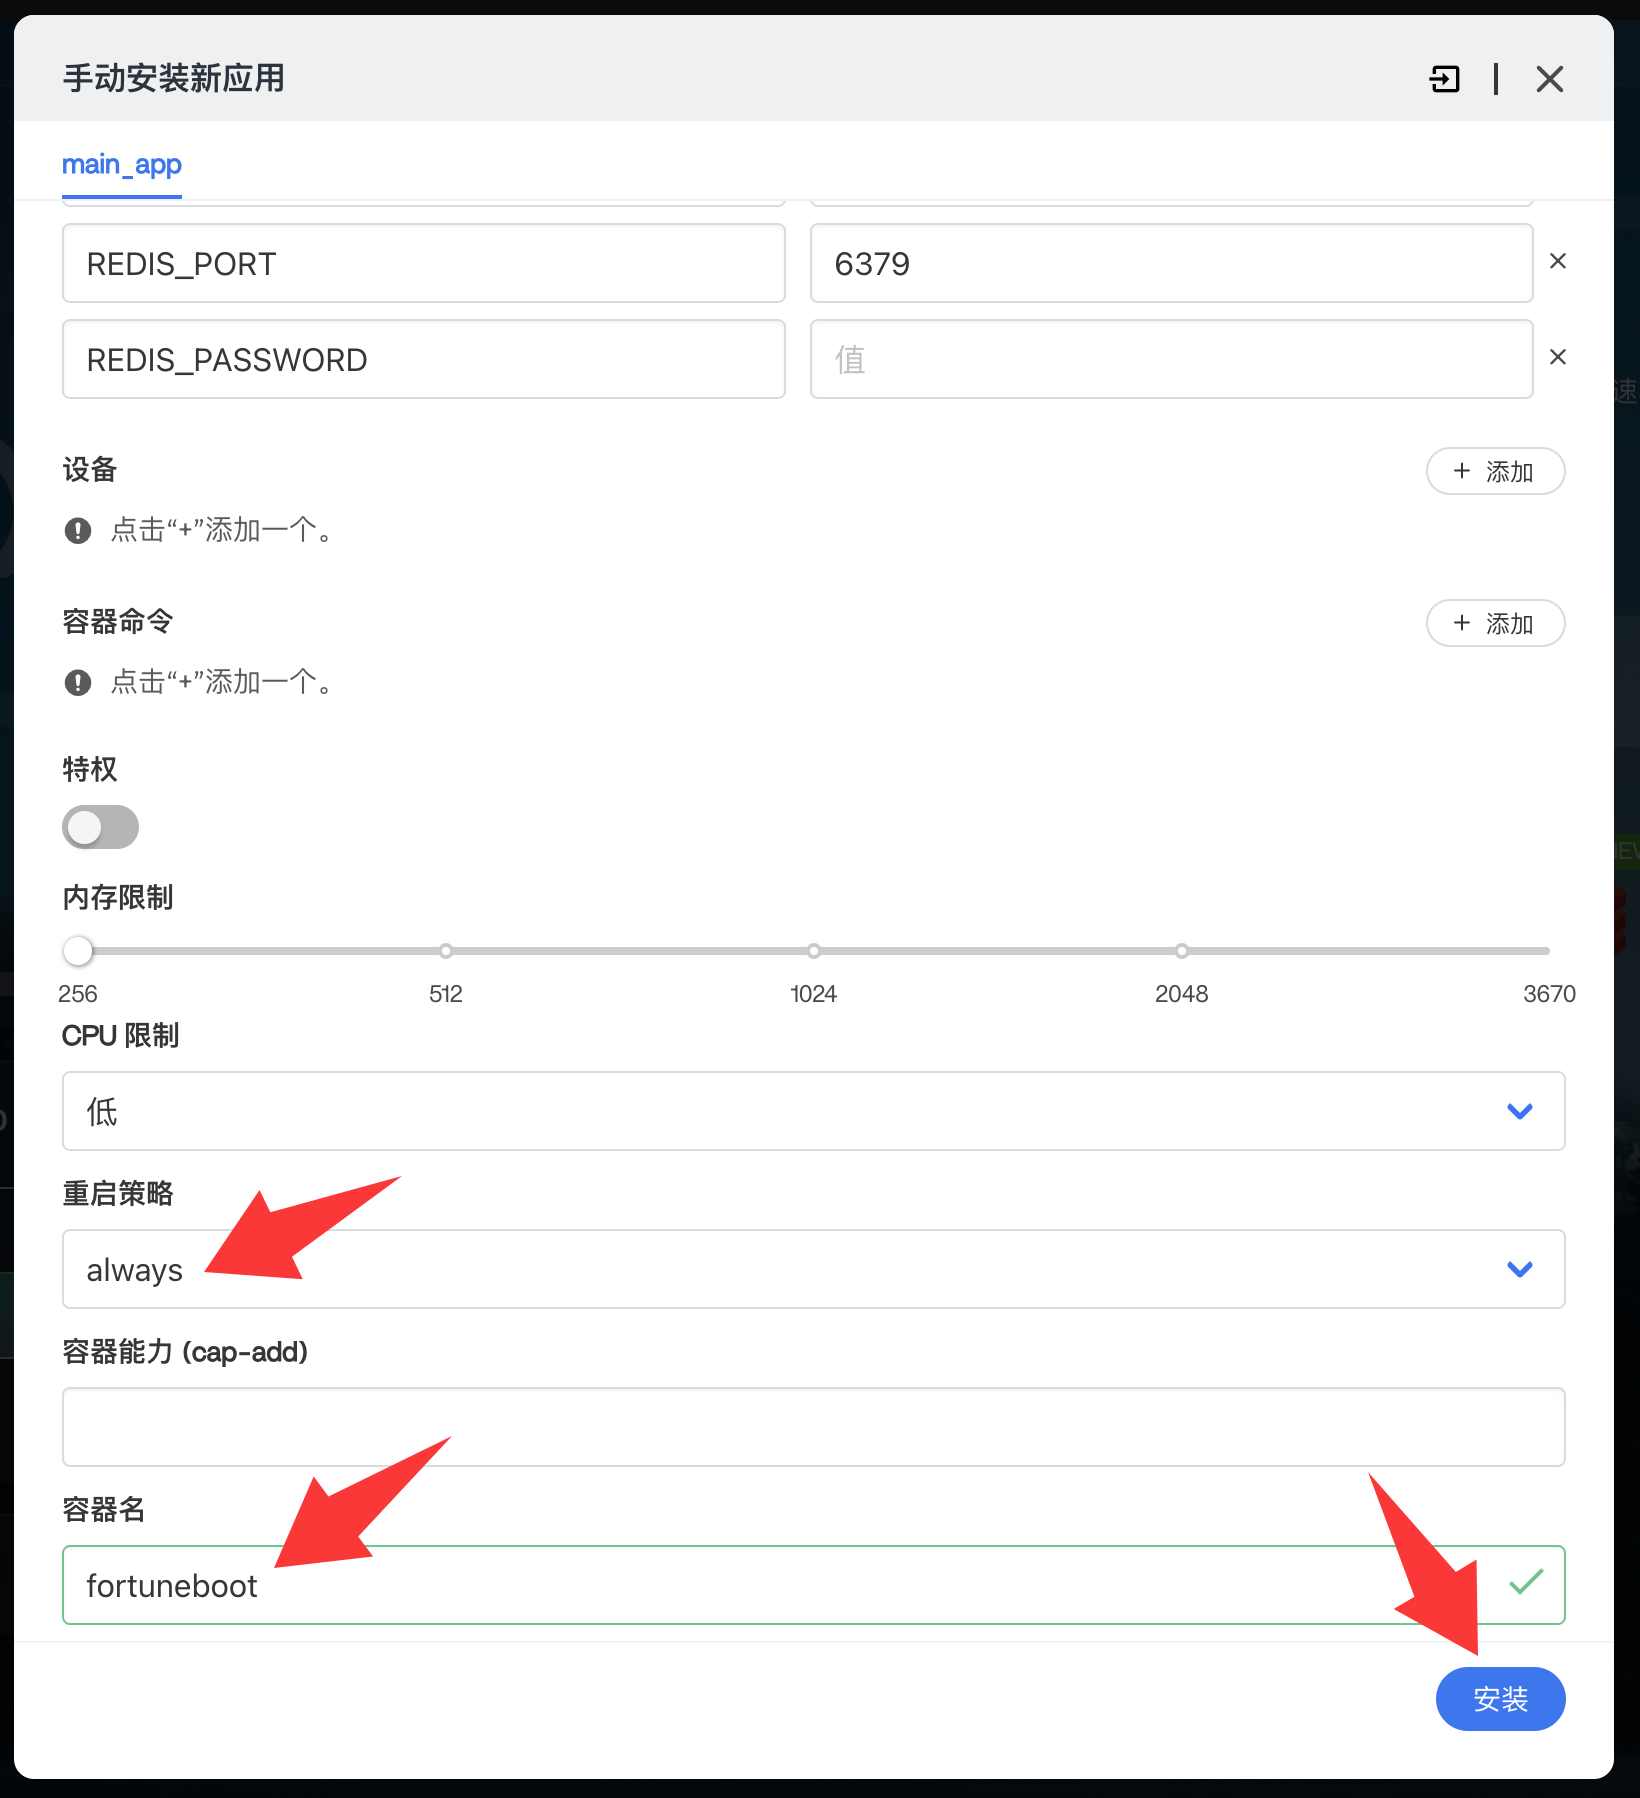Viewport: 1640px width, 1798px height.
Task: Click the import icon in dialog header
Action: [1445, 79]
